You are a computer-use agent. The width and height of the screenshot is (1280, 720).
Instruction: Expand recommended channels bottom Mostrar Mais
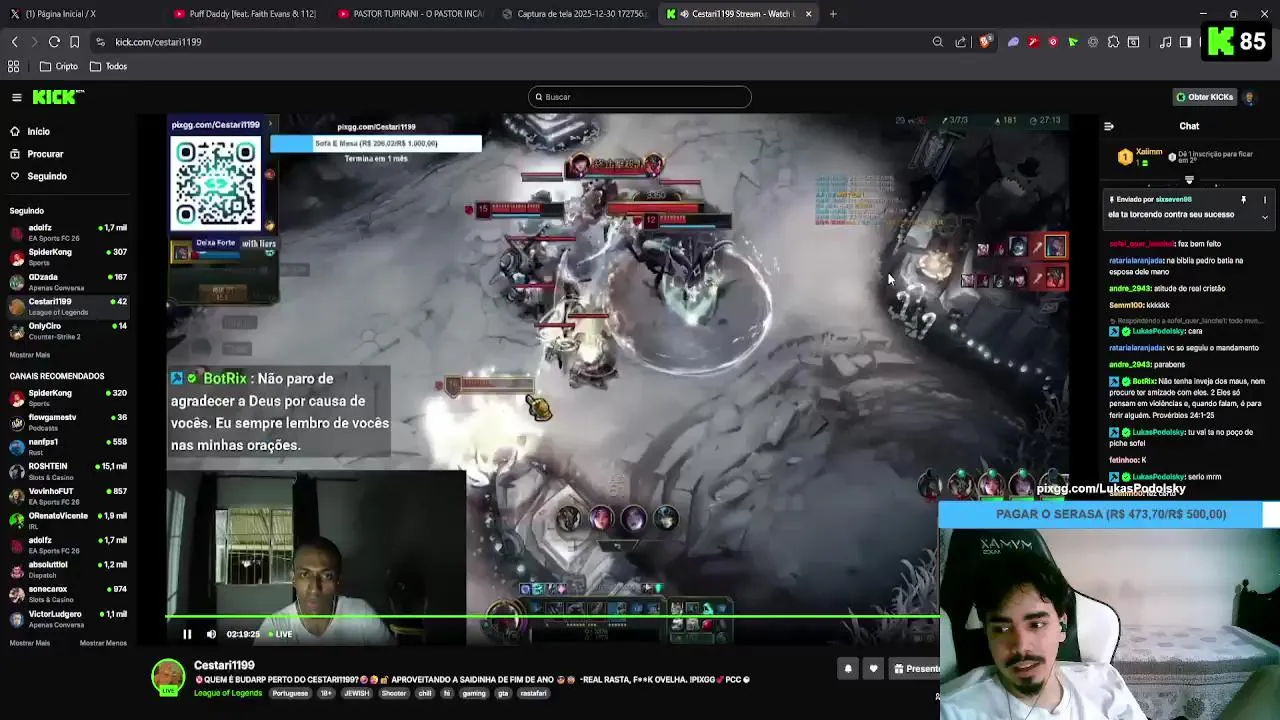29,643
